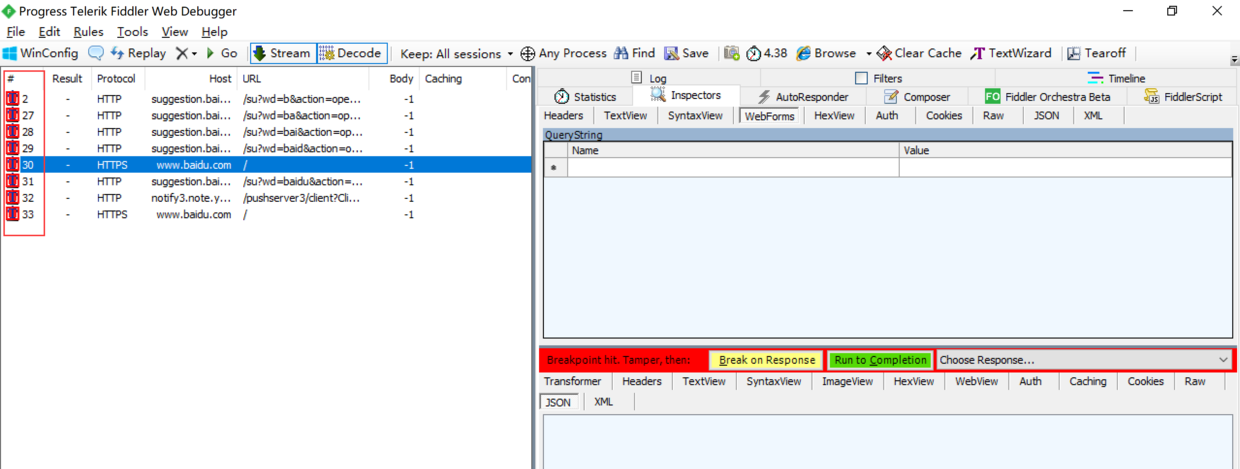Image resolution: width=1240 pixels, height=469 pixels.
Task: Open Keep: All sessions dropdown
Action: (456, 53)
